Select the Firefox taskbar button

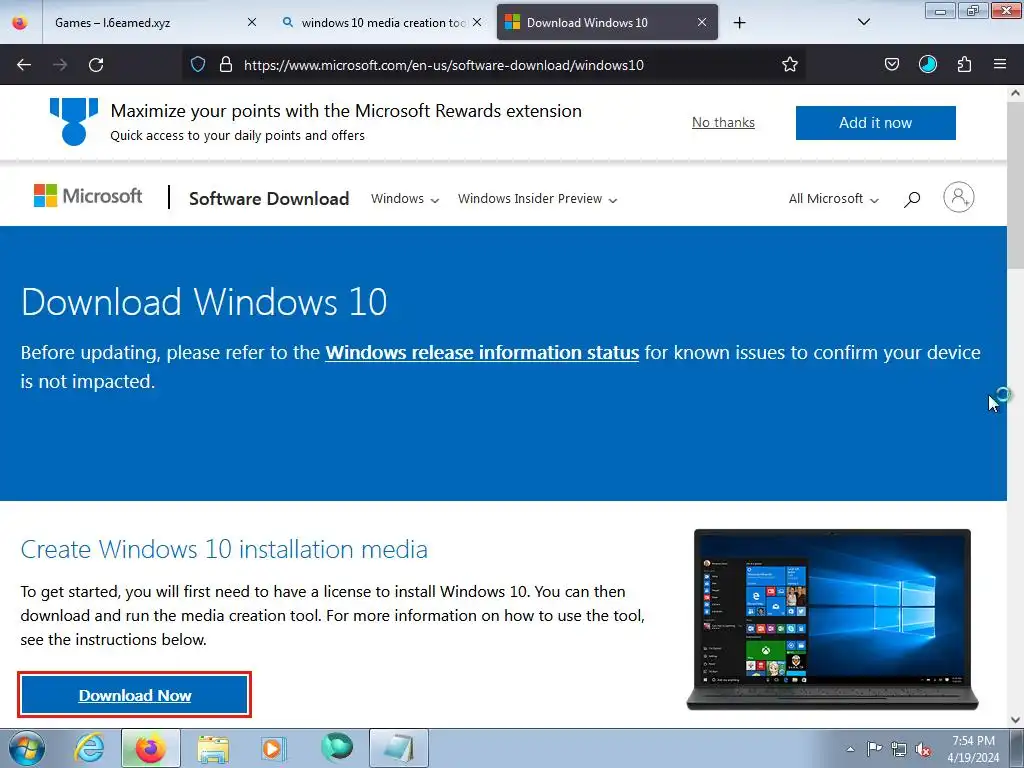pos(150,748)
